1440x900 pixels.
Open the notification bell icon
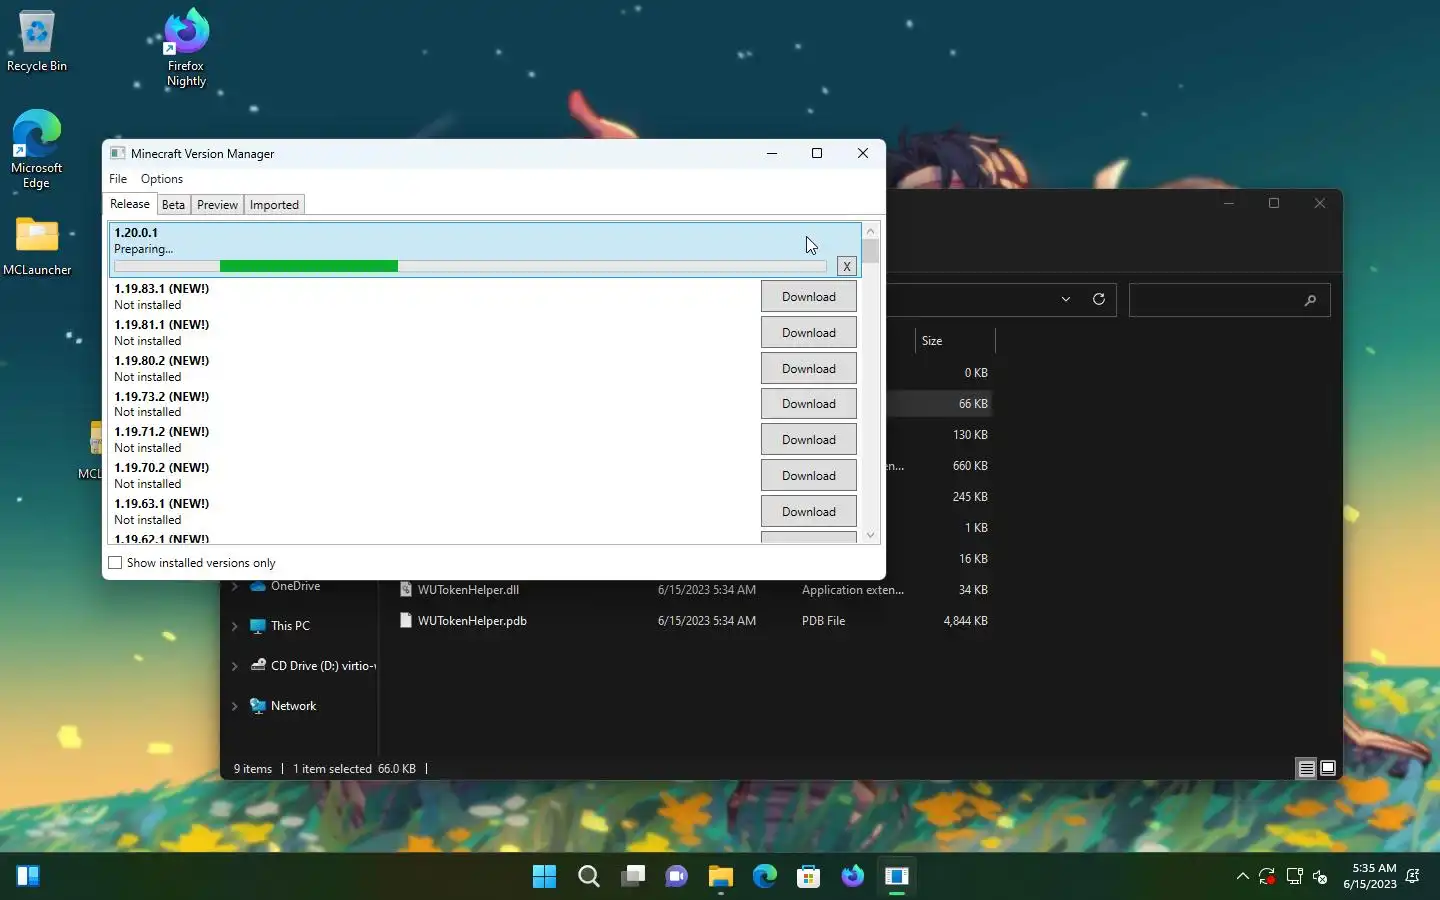(1413, 877)
